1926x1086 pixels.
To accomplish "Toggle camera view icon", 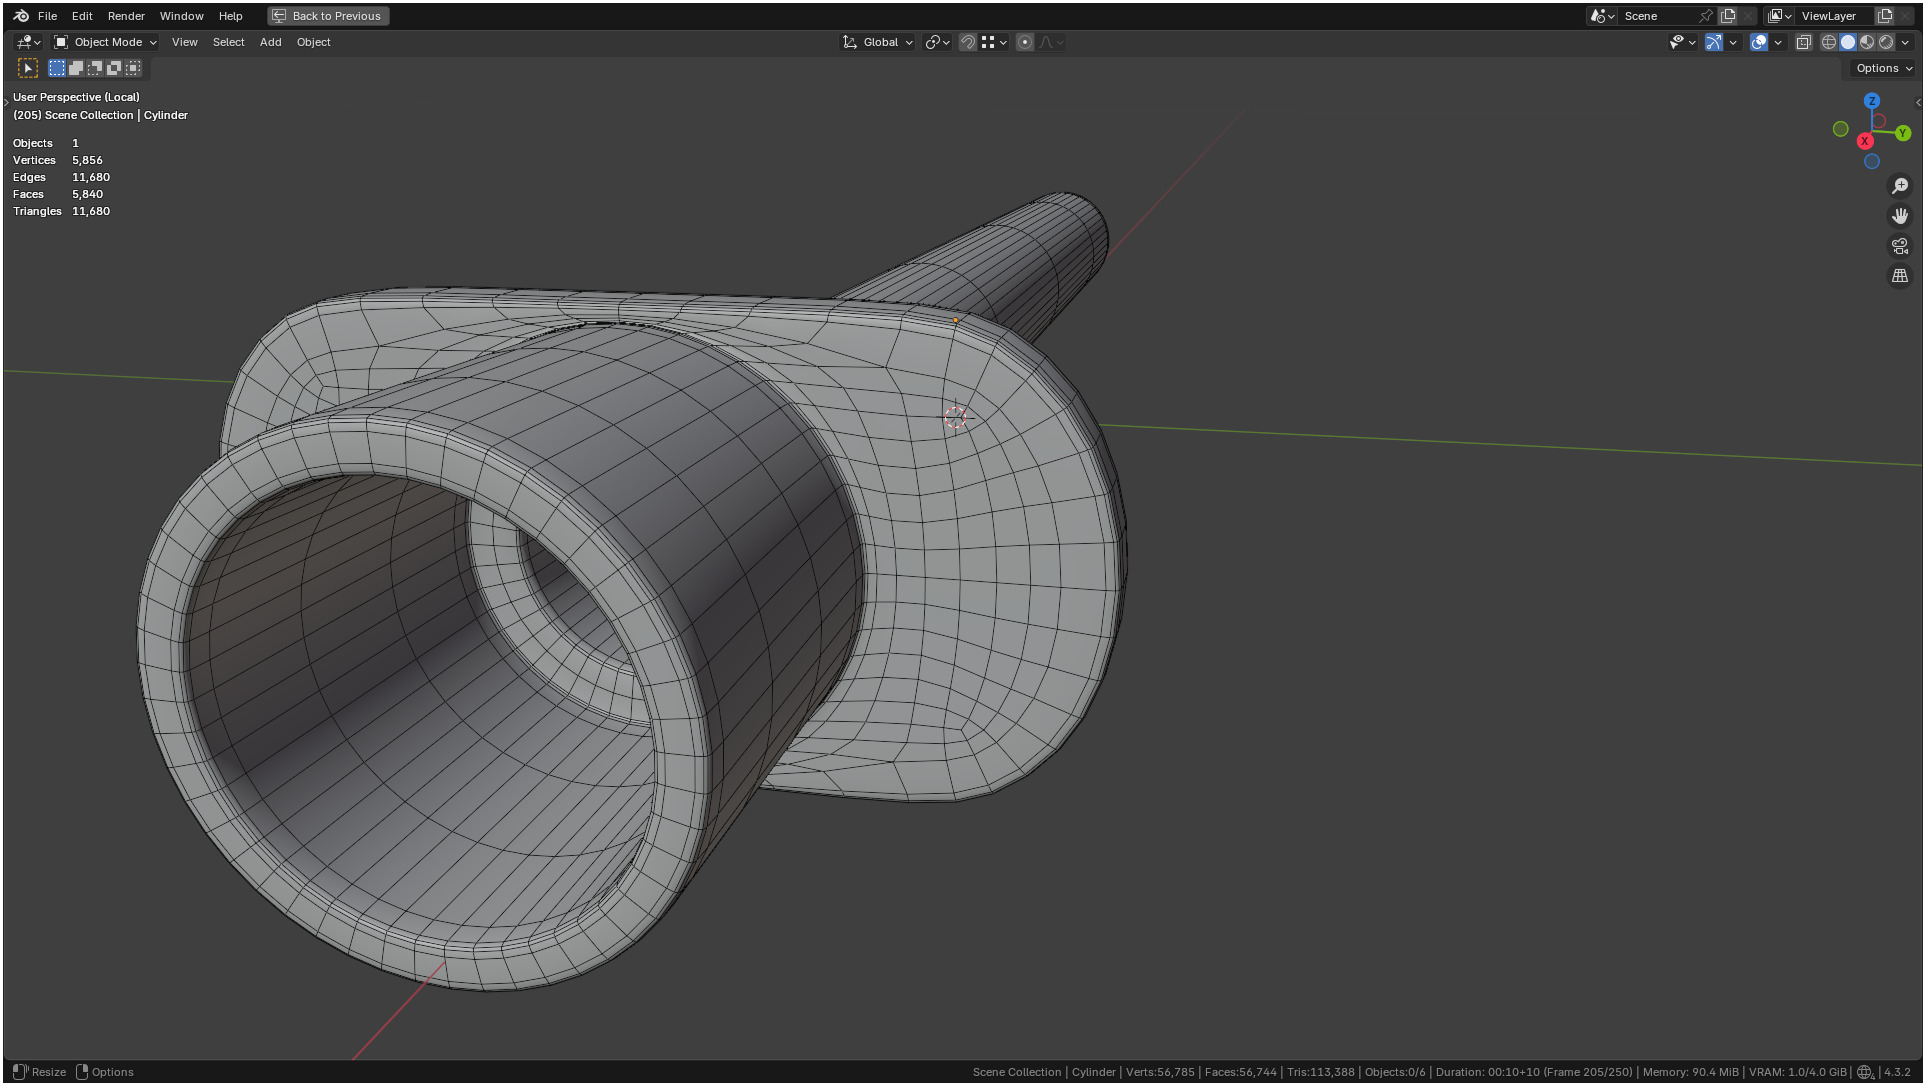I will [1899, 246].
